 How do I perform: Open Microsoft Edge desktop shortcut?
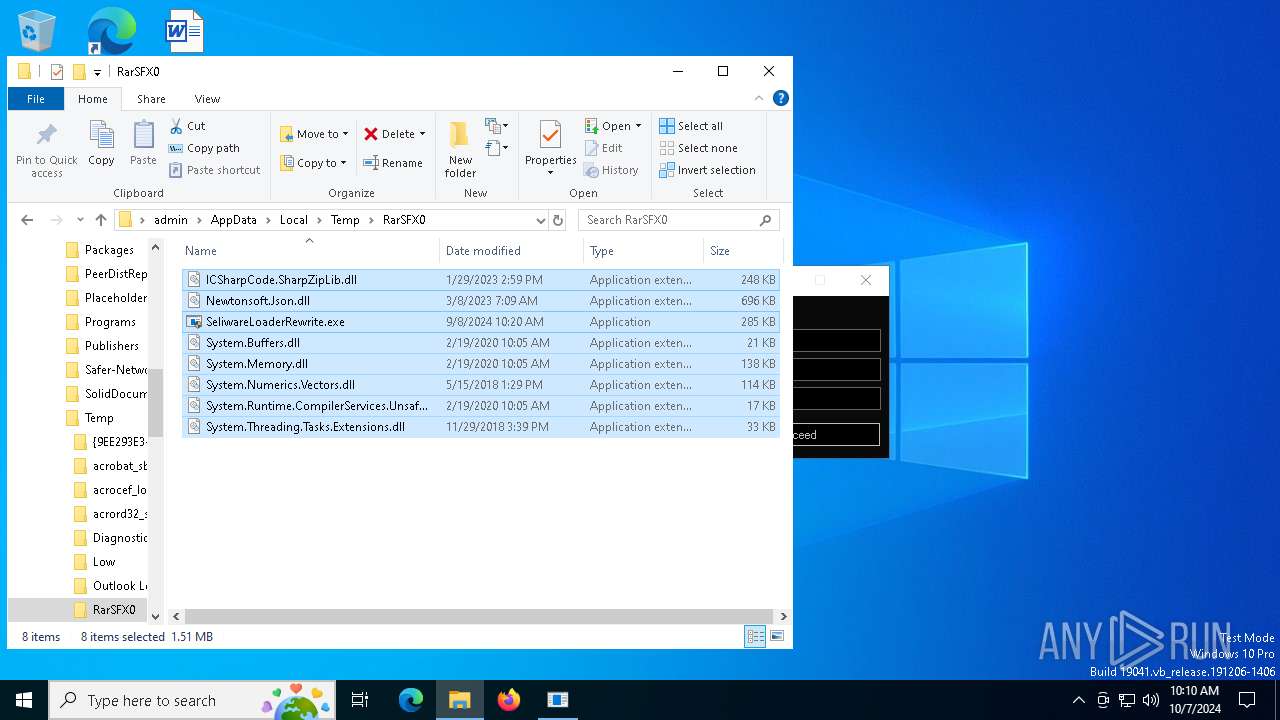click(111, 31)
